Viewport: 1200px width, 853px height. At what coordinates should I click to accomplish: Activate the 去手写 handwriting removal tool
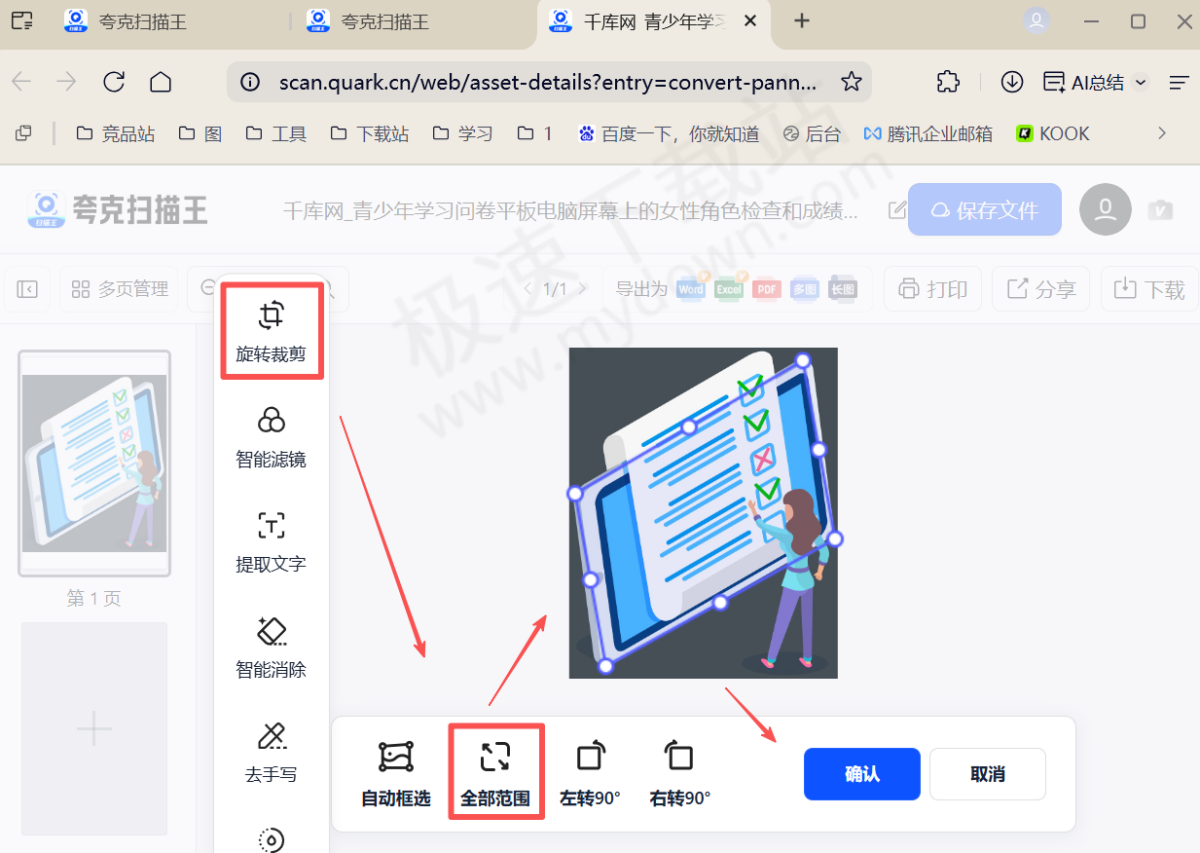pos(271,752)
